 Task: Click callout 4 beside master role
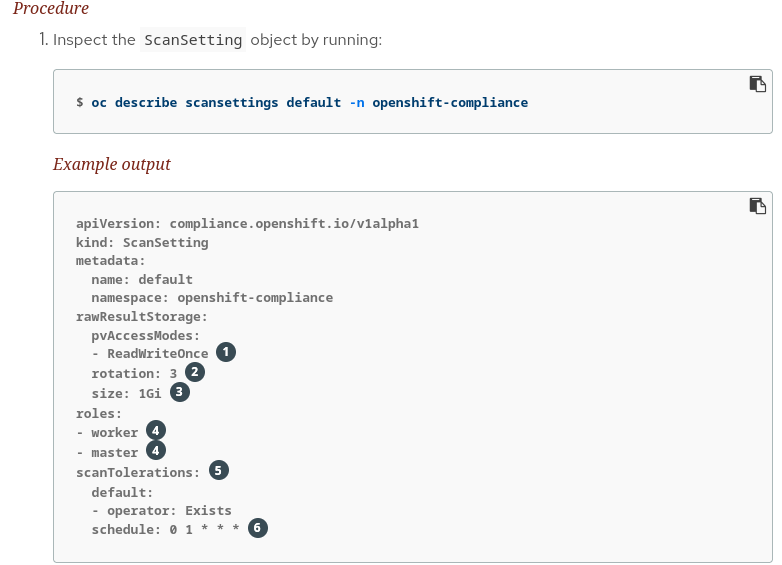coord(156,452)
